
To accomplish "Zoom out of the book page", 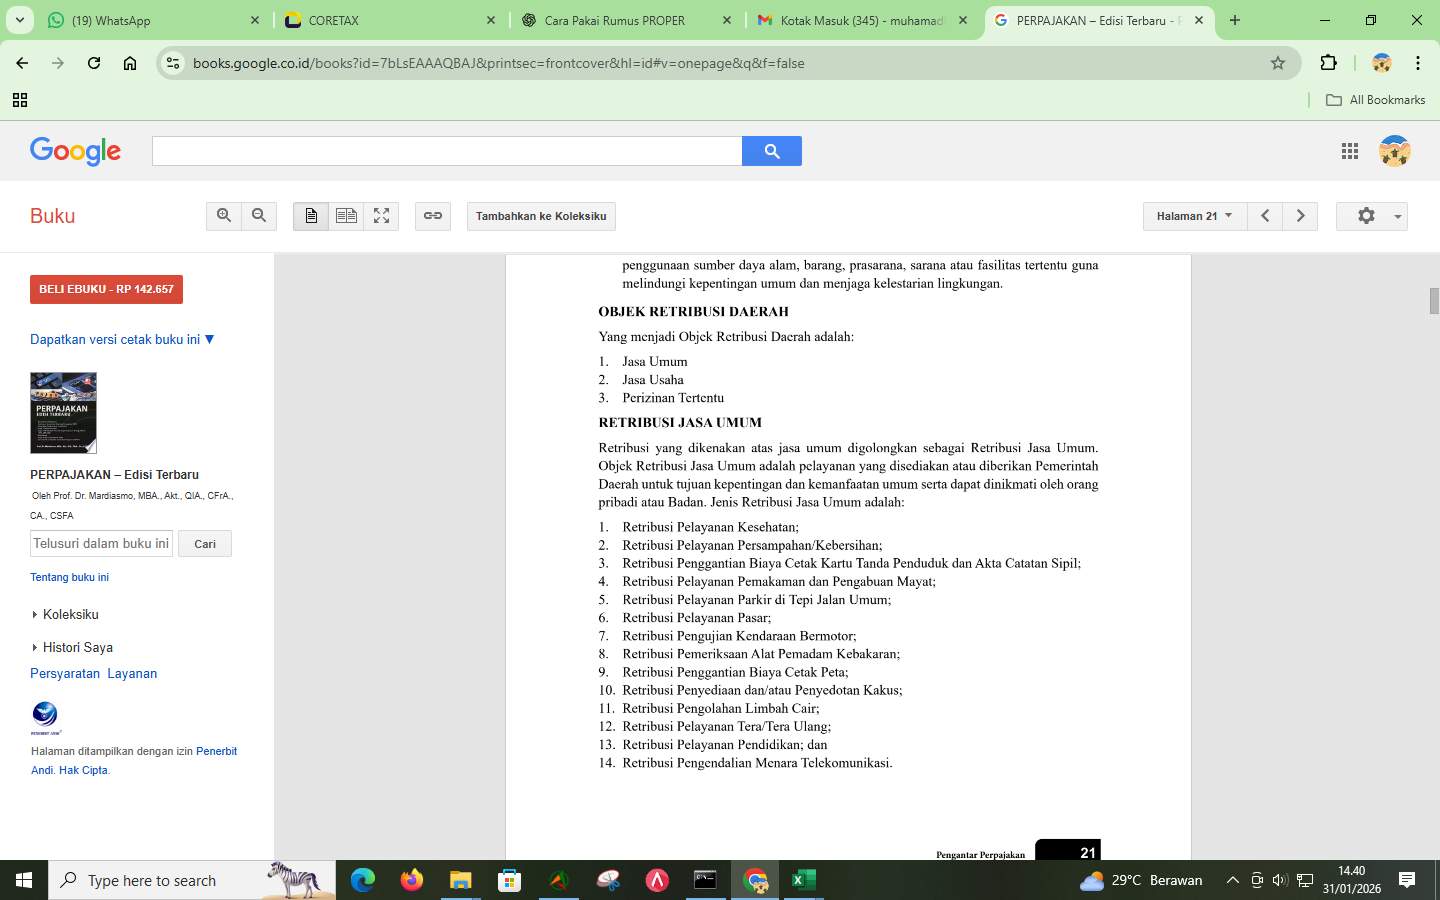I will point(259,215).
